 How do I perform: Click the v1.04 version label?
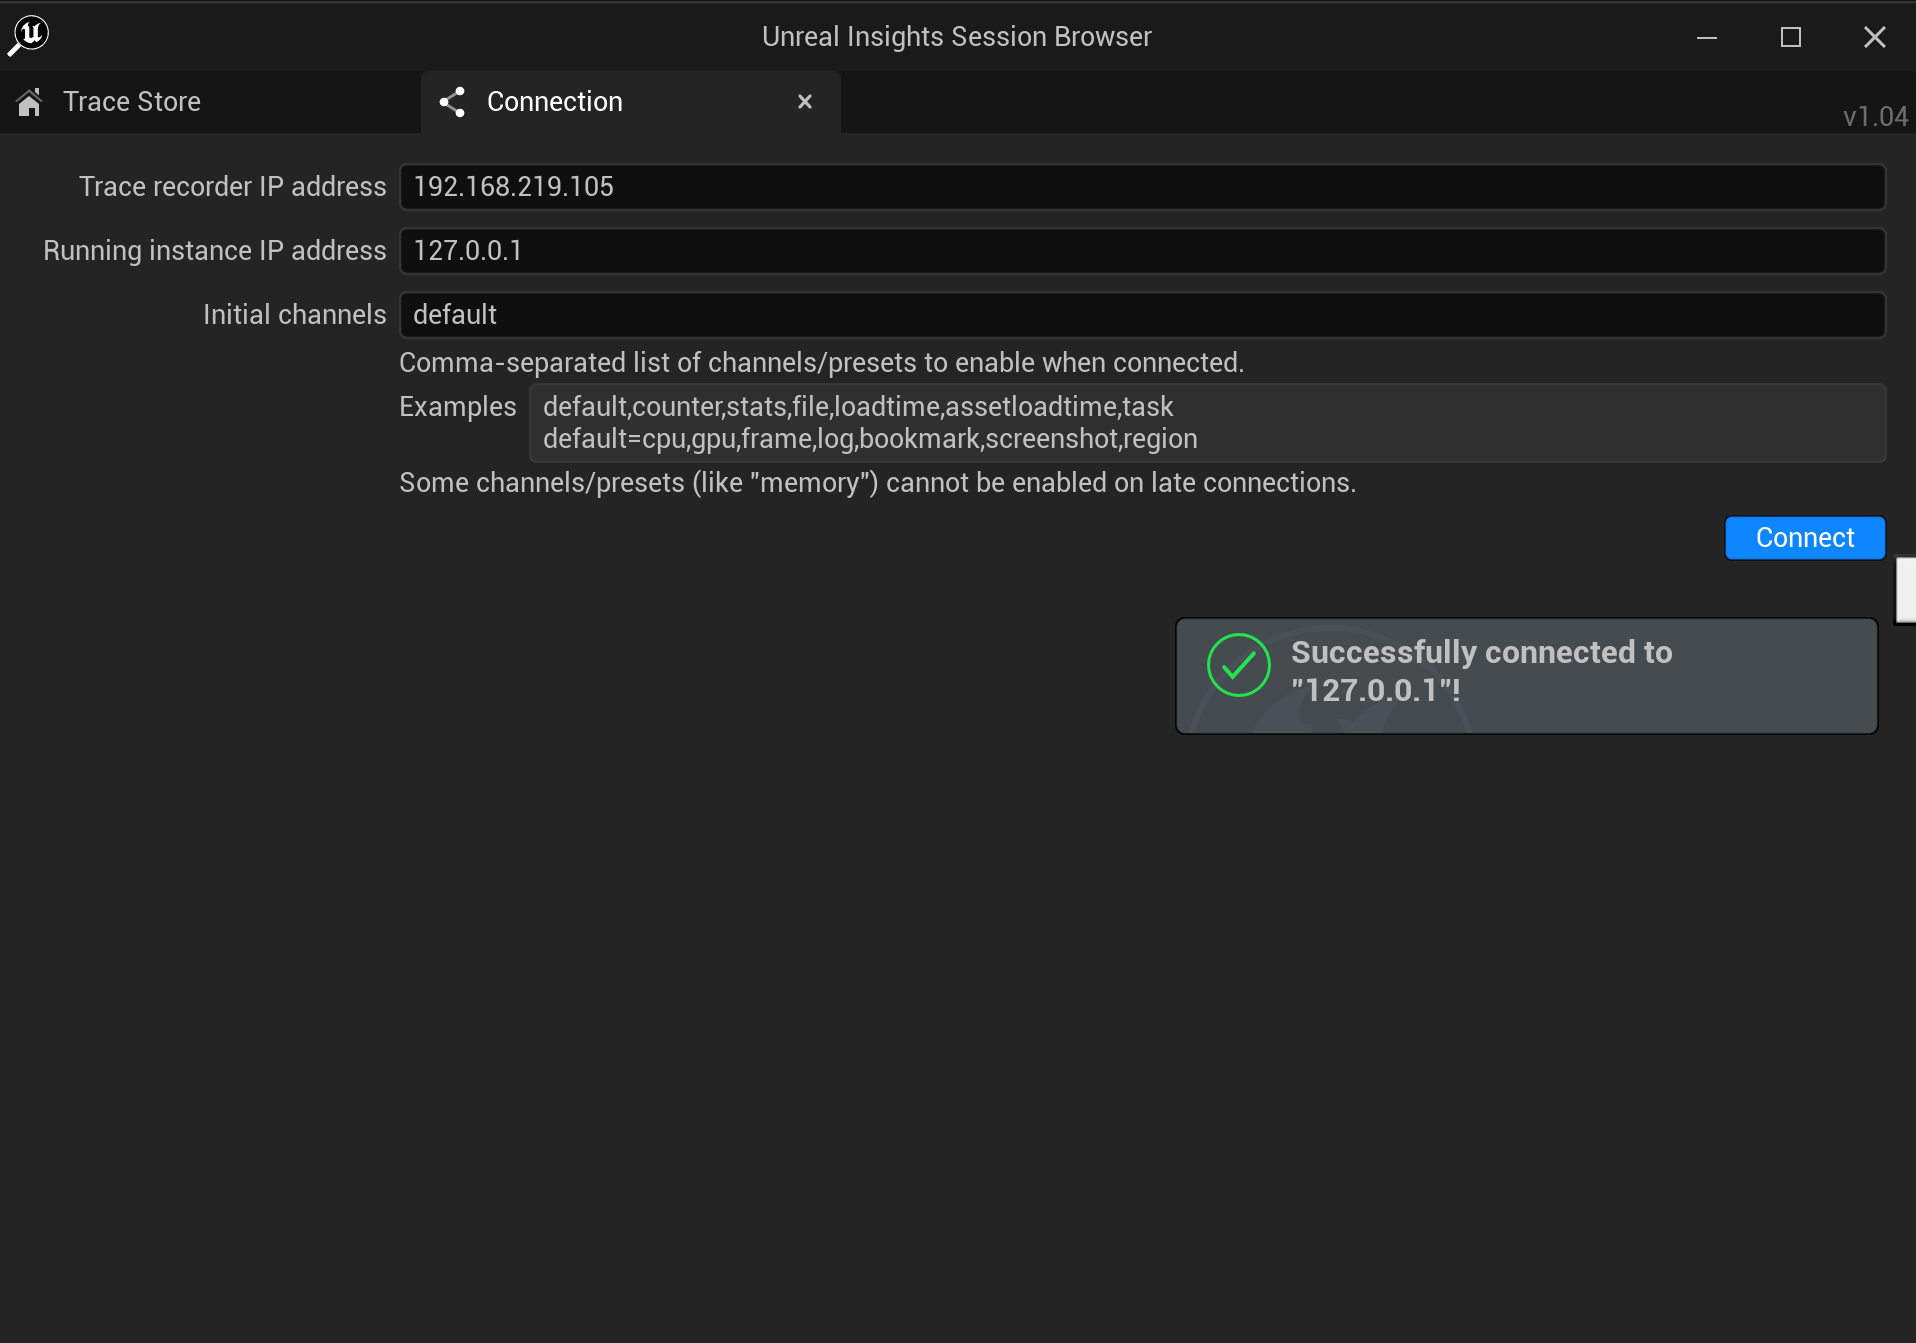1875,117
